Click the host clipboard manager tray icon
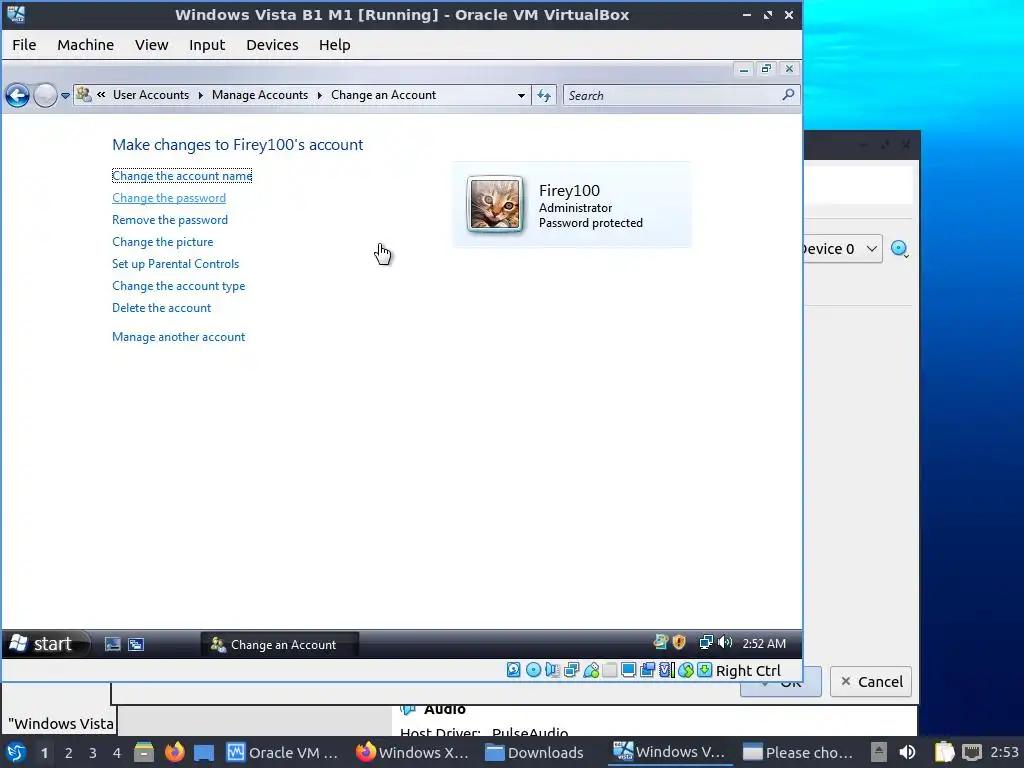 pyautogui.click(x=944, y=752)
